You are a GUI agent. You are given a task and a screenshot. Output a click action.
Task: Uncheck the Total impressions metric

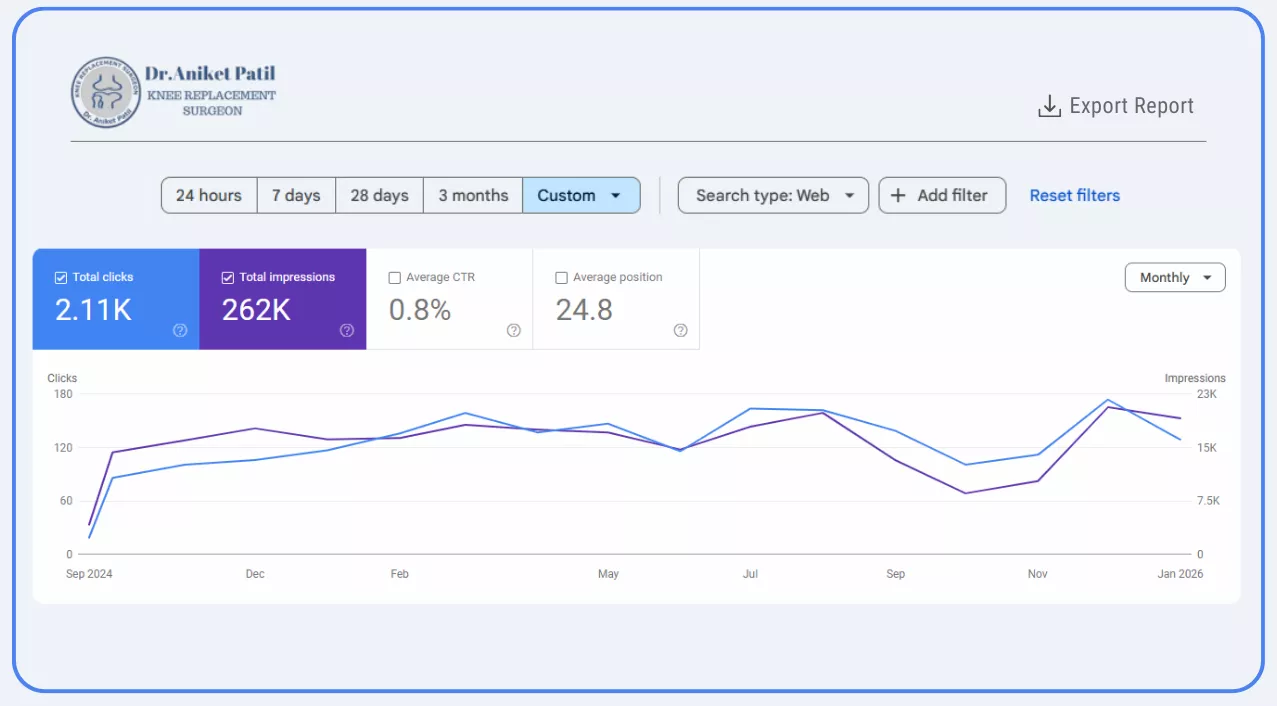tap(227, 277)
